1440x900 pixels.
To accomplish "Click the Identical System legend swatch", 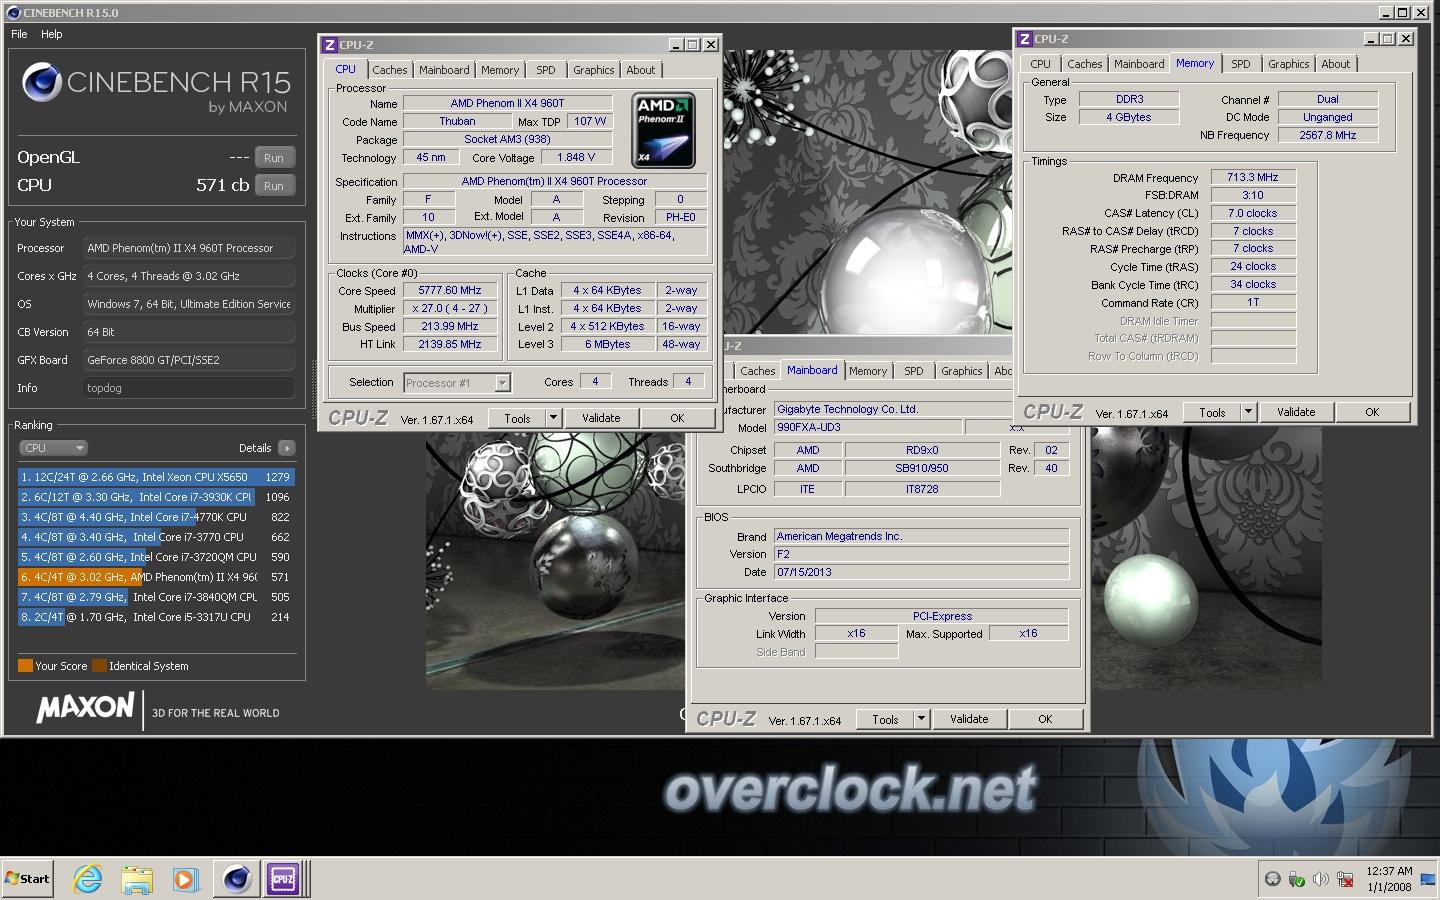I will [99, 666].
